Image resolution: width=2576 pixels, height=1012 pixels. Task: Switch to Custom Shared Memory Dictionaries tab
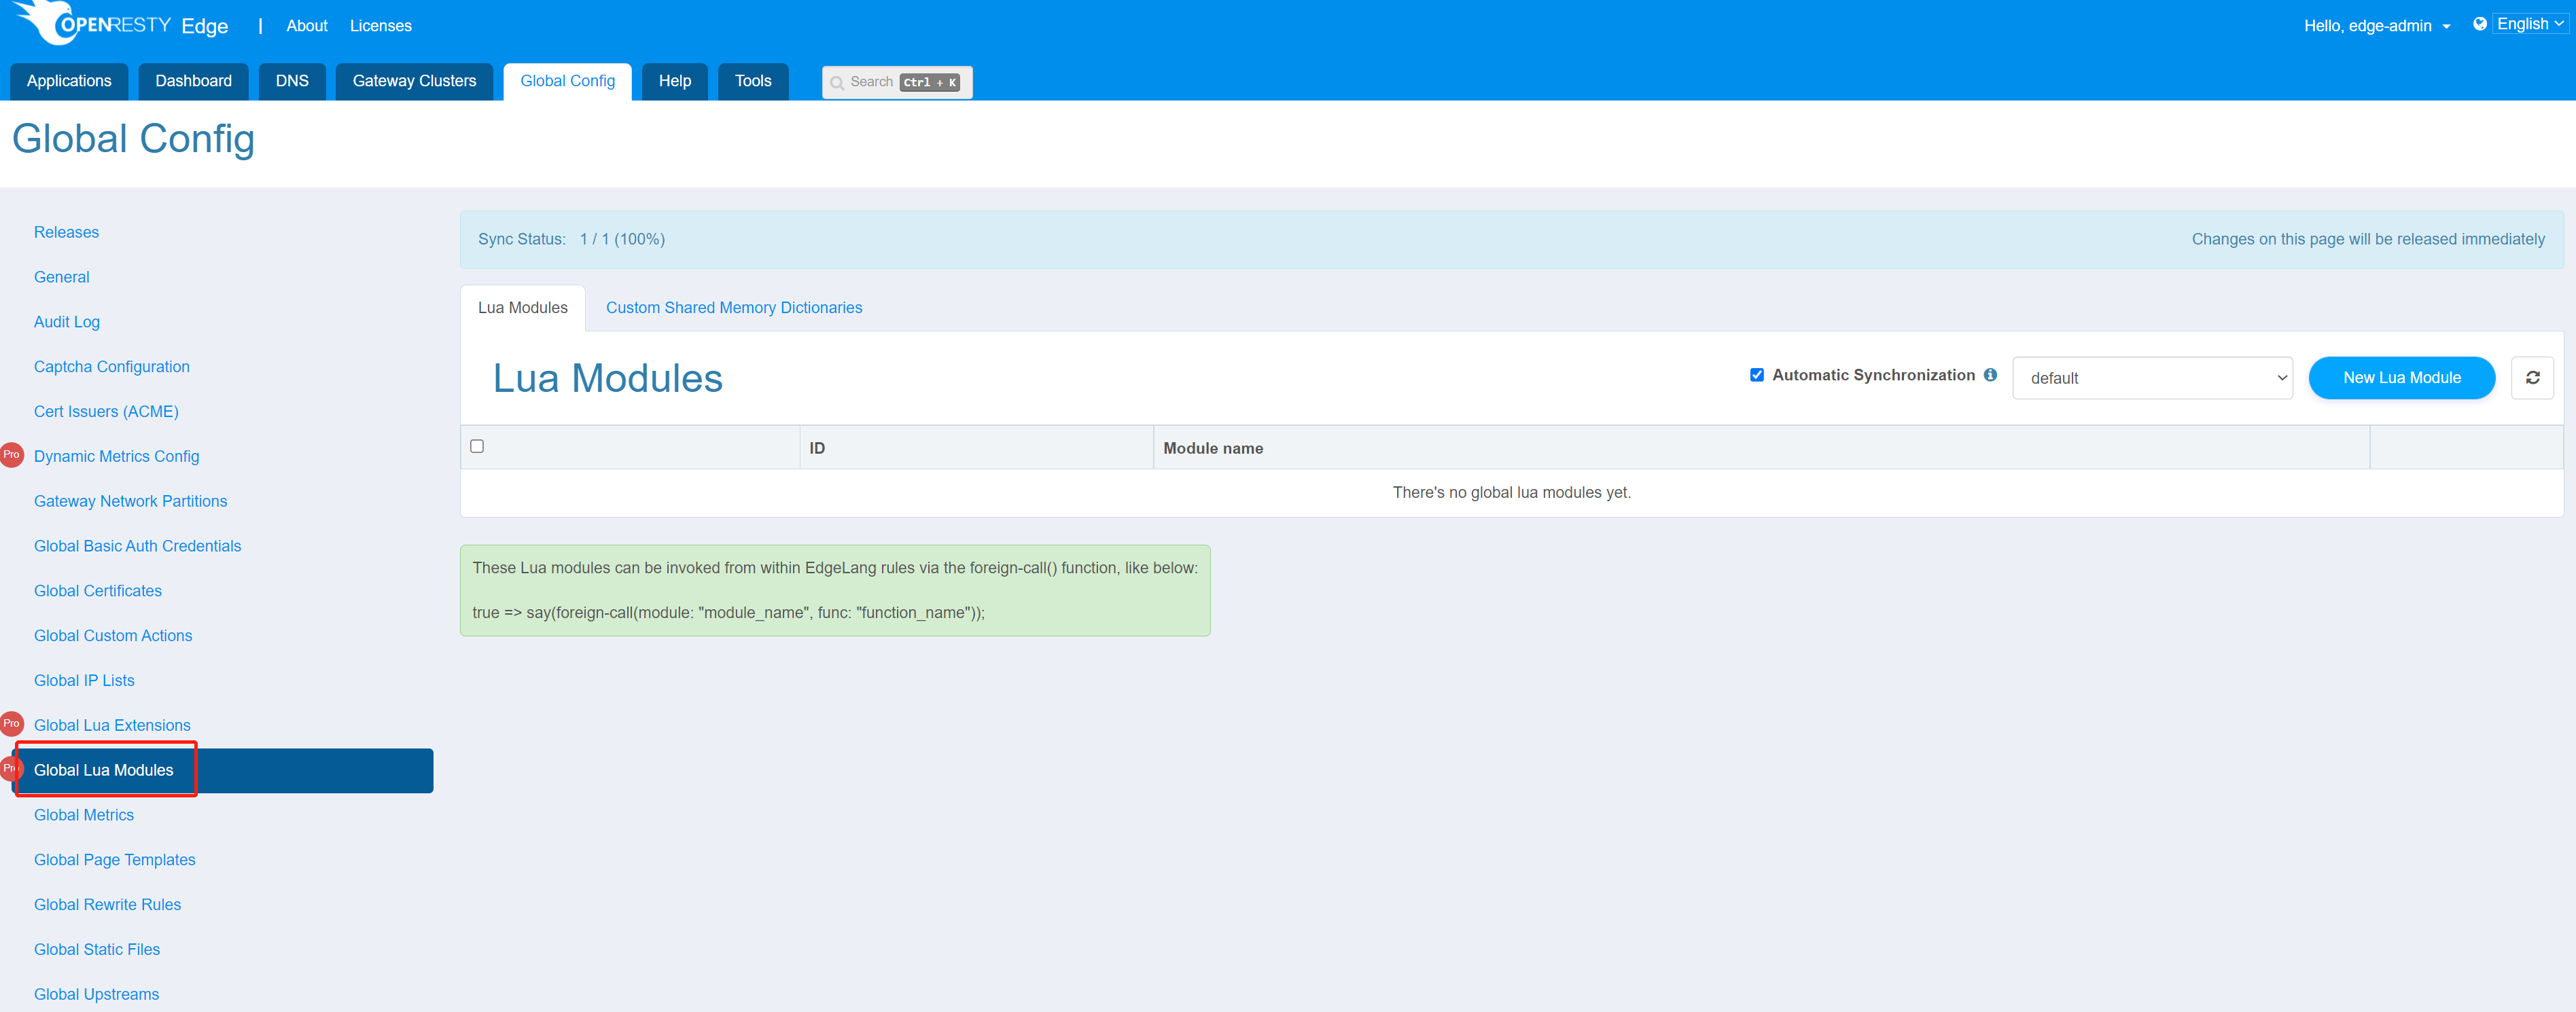[733, 308]
